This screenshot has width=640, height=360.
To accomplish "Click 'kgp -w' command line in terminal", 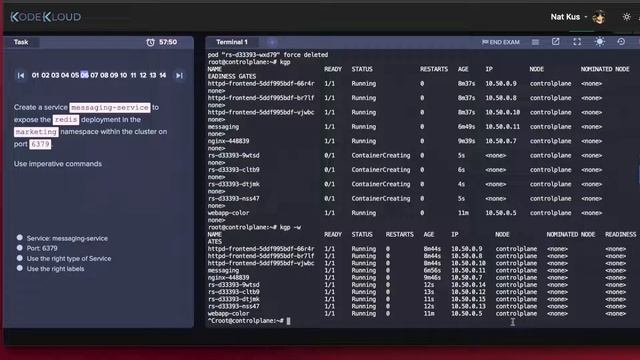I will tap(255, 227).
